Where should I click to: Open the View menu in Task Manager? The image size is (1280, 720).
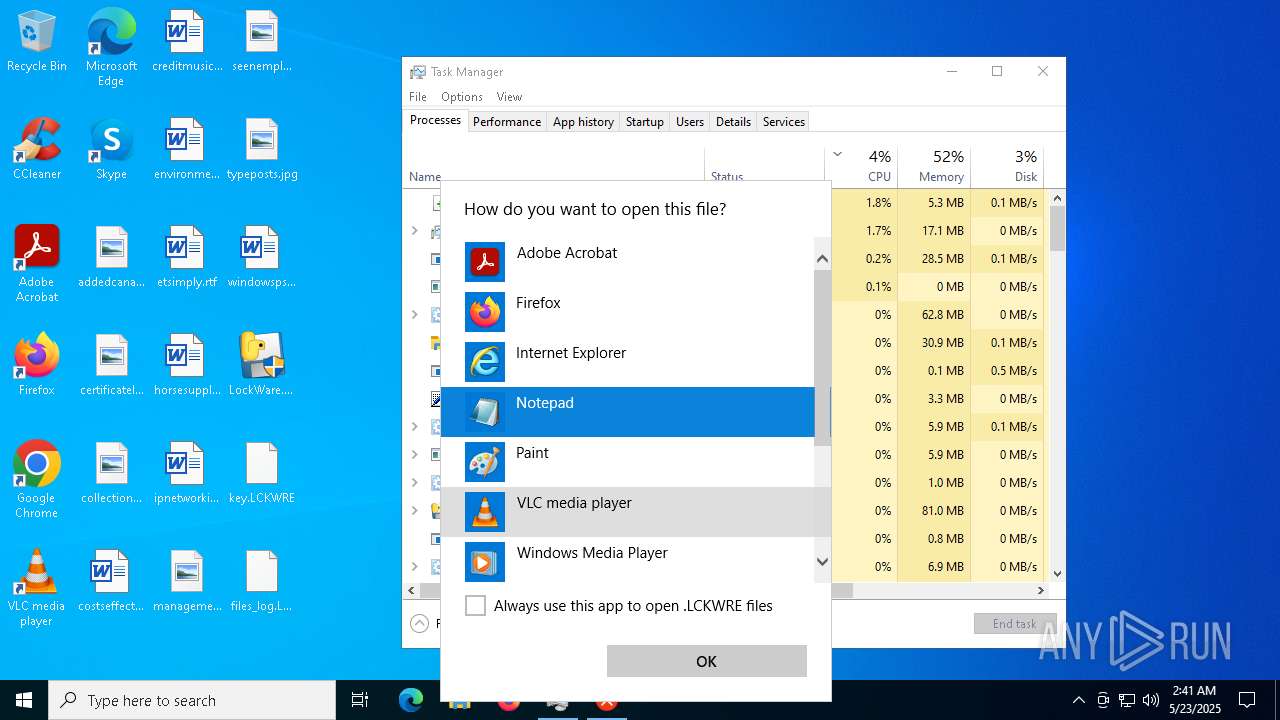click(x=509, y=97)
